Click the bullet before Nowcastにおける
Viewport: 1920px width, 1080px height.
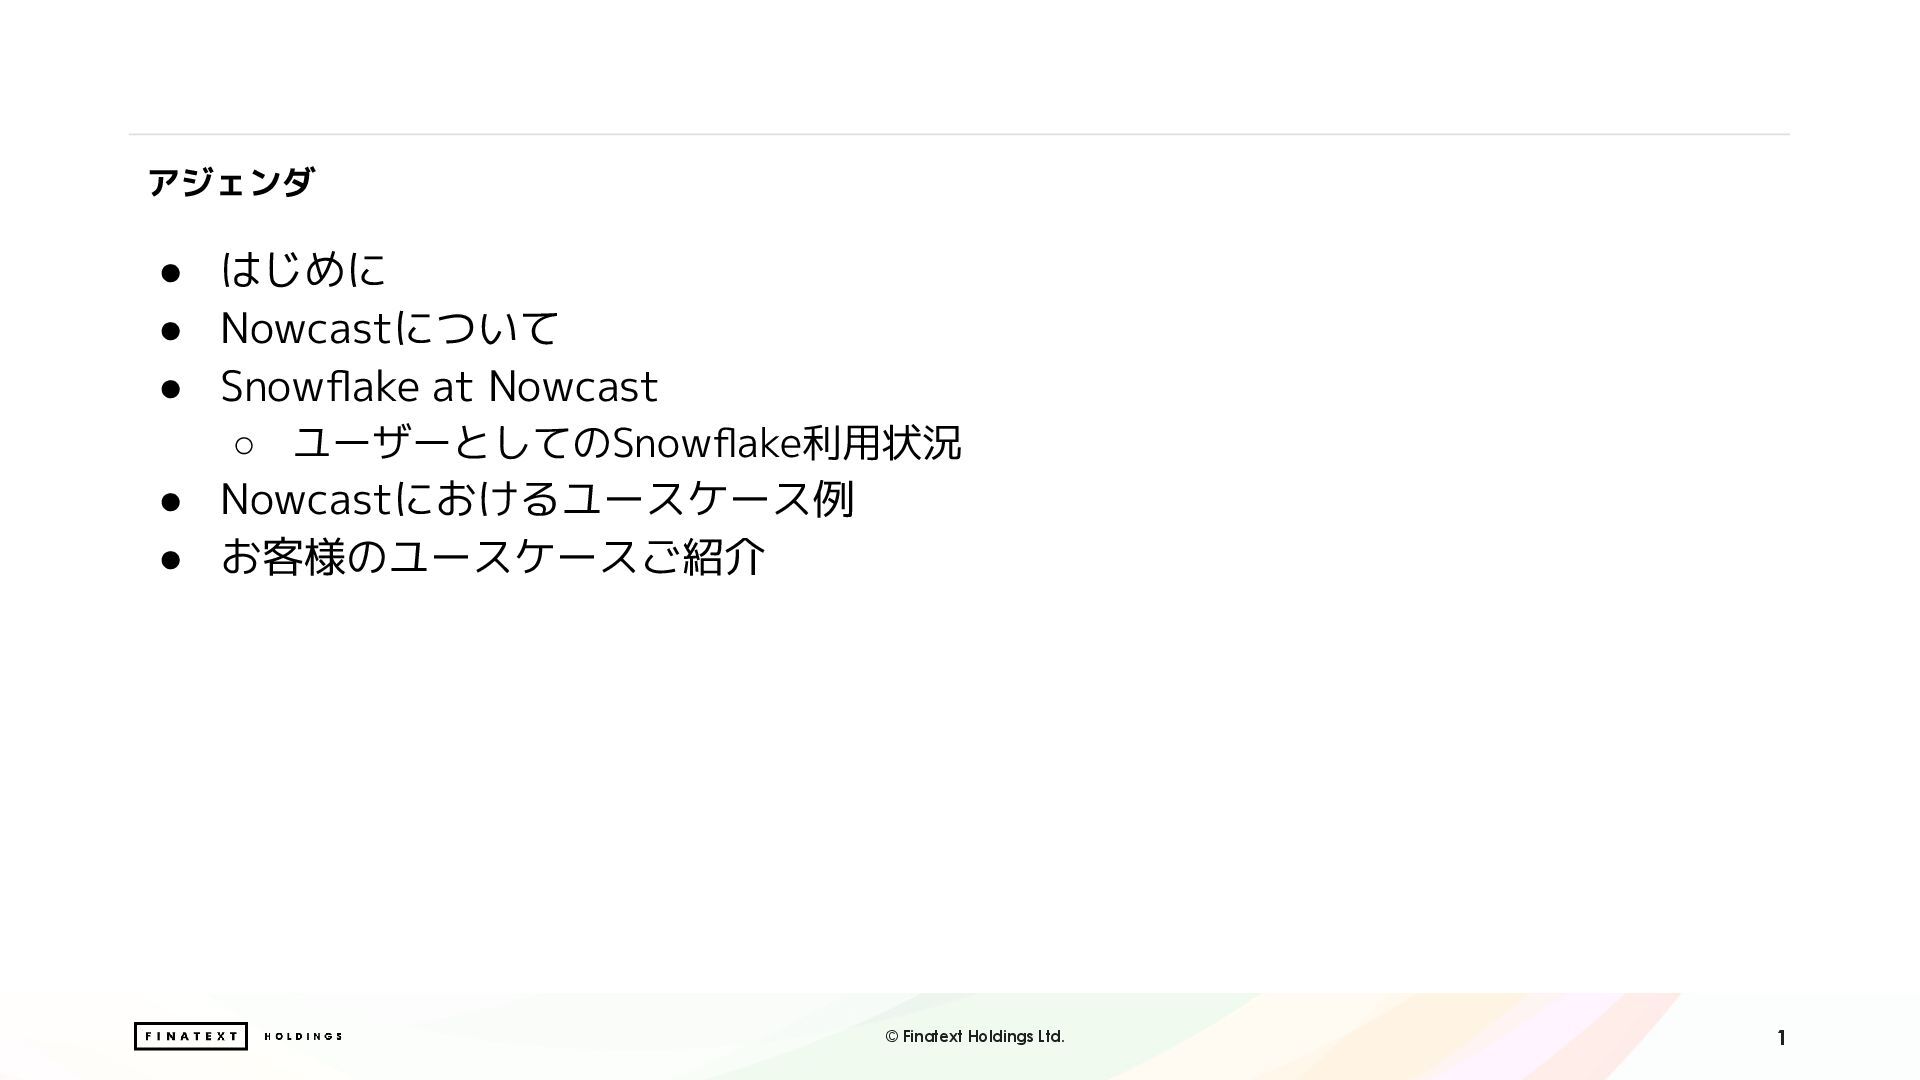point(171,502)
